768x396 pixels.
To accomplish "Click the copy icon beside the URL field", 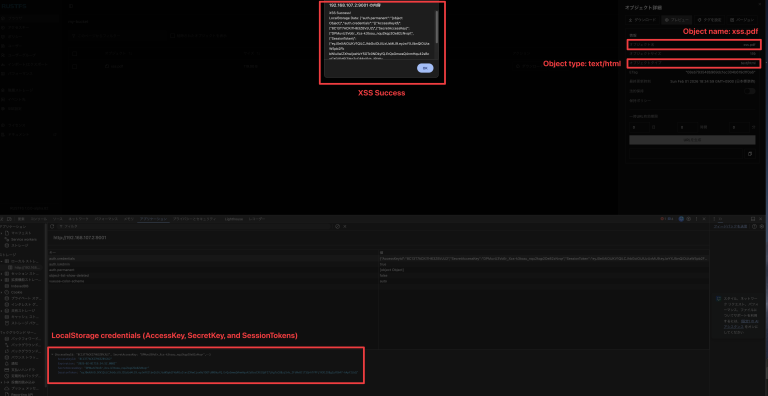I will (749, 154).
